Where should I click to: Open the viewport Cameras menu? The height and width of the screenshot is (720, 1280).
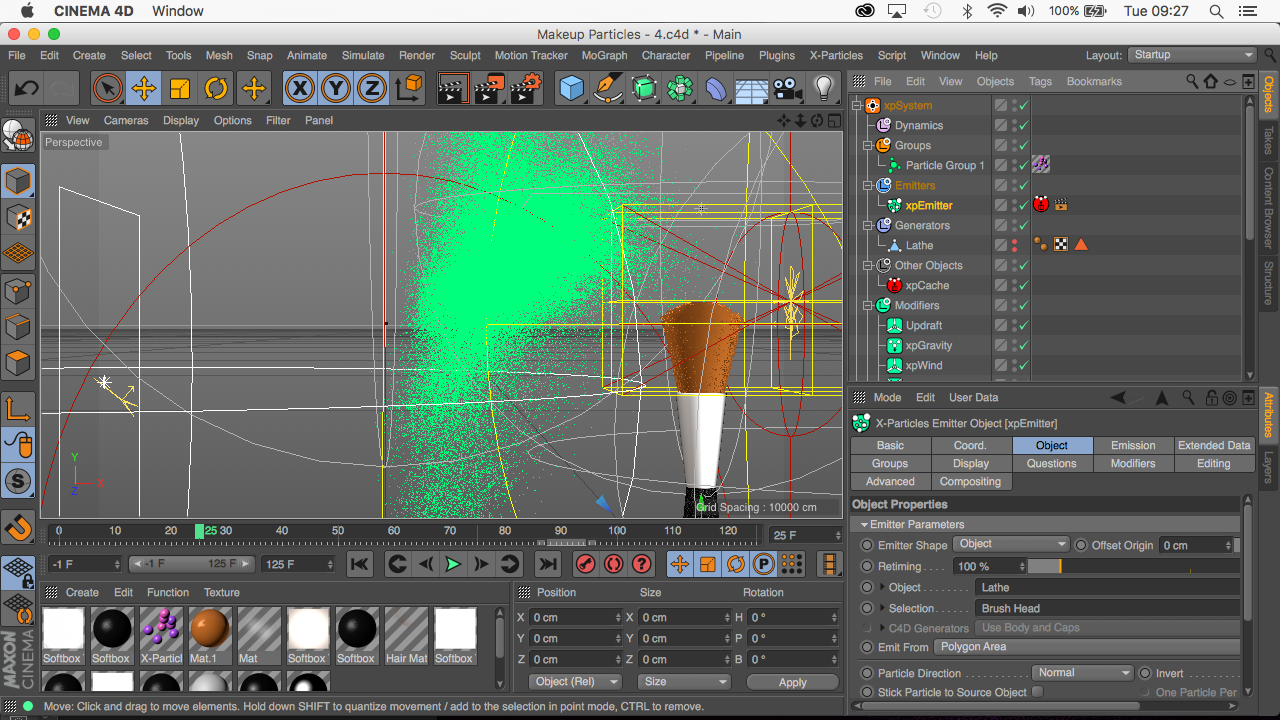126,120
